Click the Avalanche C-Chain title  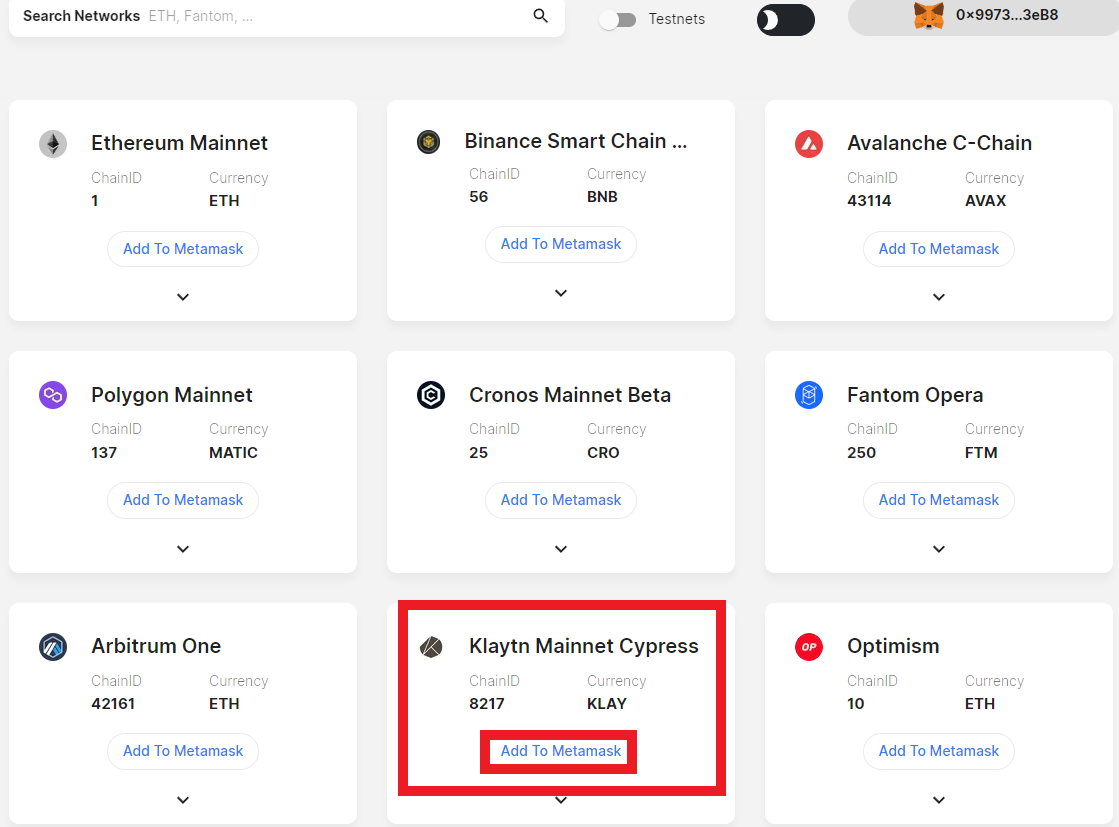[x=939, y=143]
